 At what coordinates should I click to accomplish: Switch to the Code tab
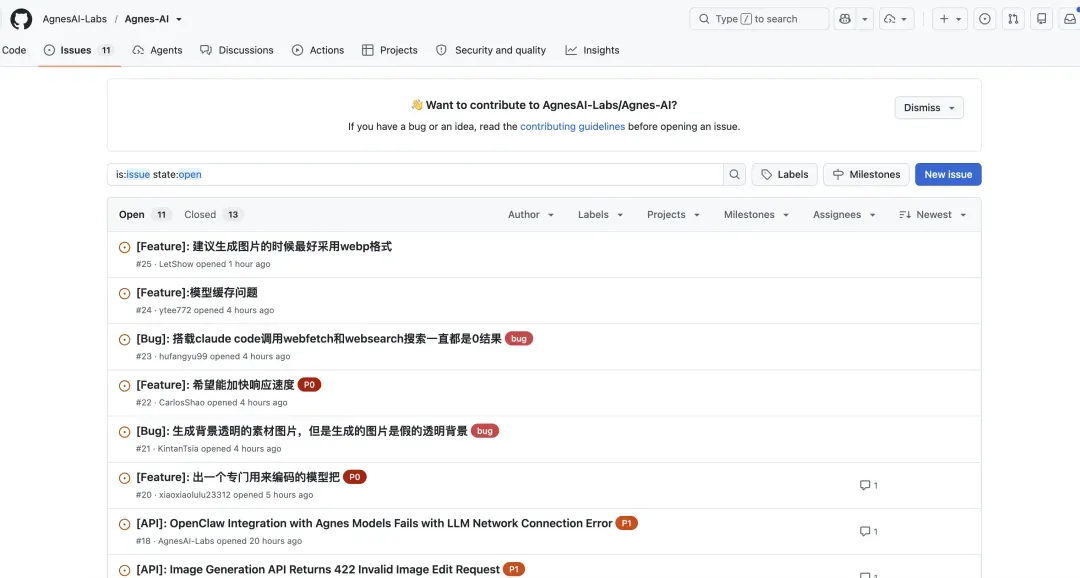pos(14,50)
